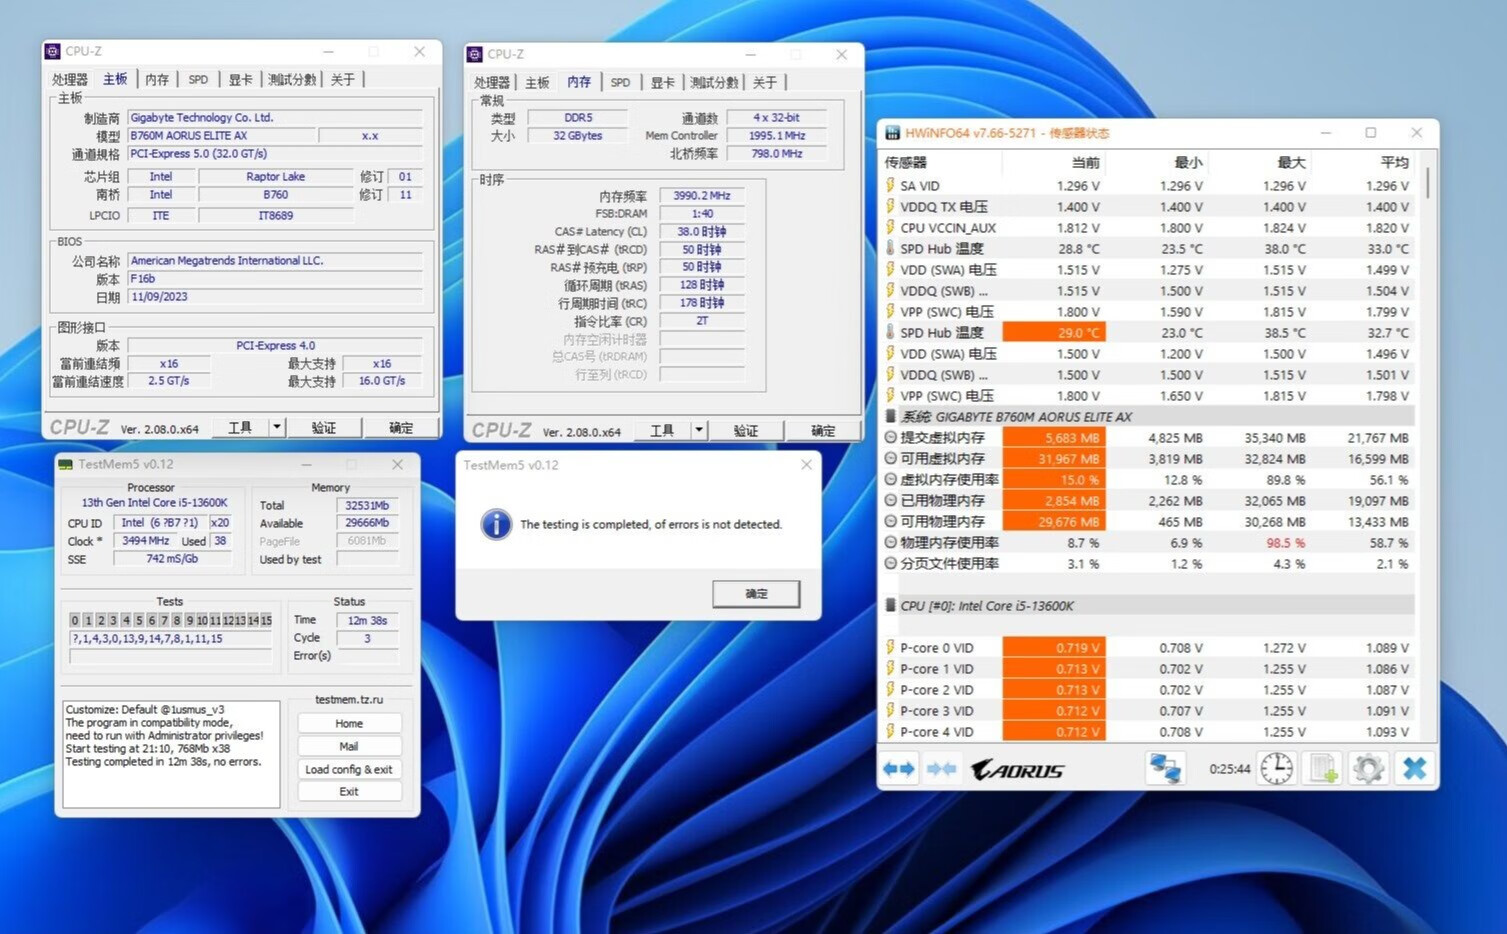Open 工具 dropdown arrow in mainboard CPU-Z
Viewport: 1507px width, 934px height.
pyautogui.click(x=277, y=427)
